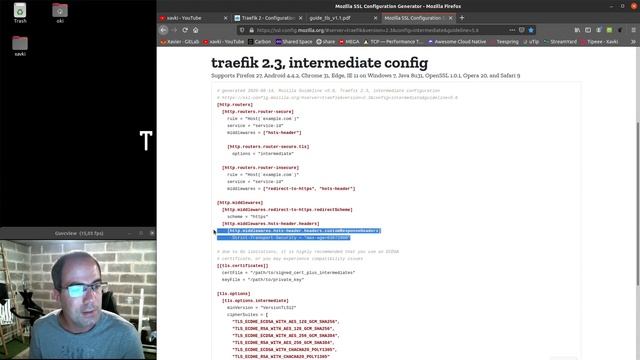
Task: Click the '[http.routers.router-insecure]' line
Action: [x=260, y=167]
